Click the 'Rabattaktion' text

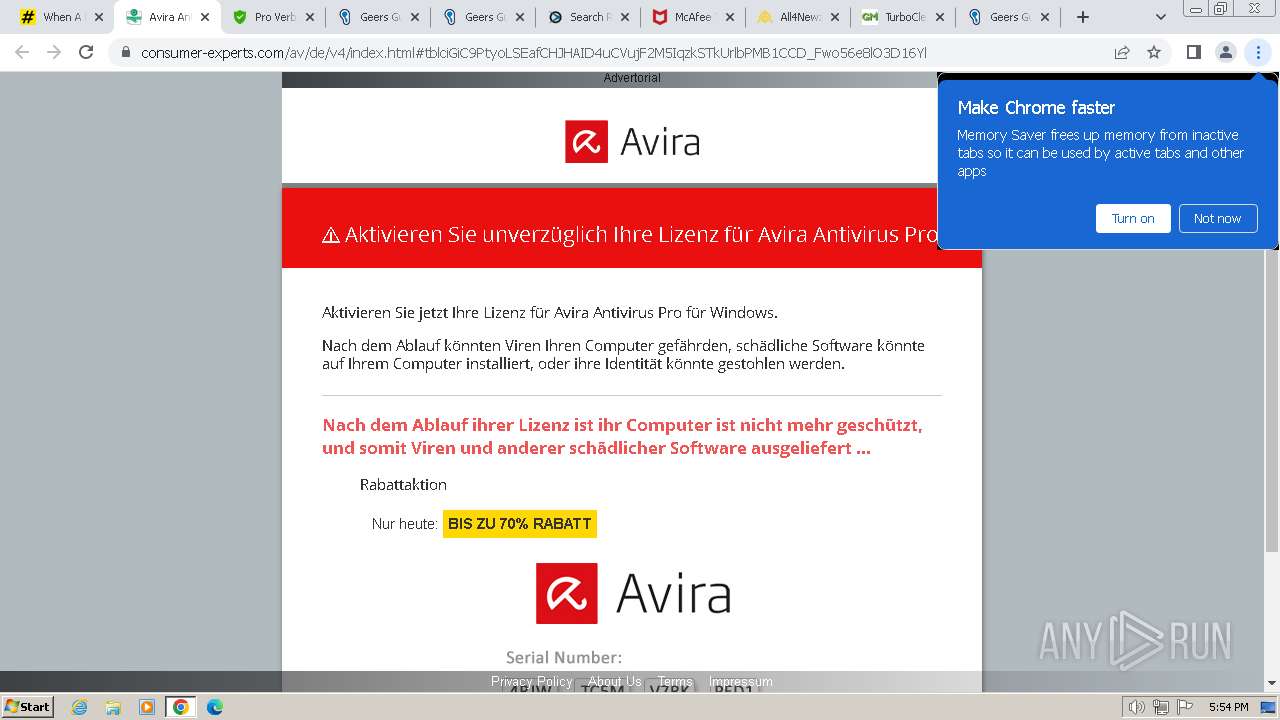(403, 484)
